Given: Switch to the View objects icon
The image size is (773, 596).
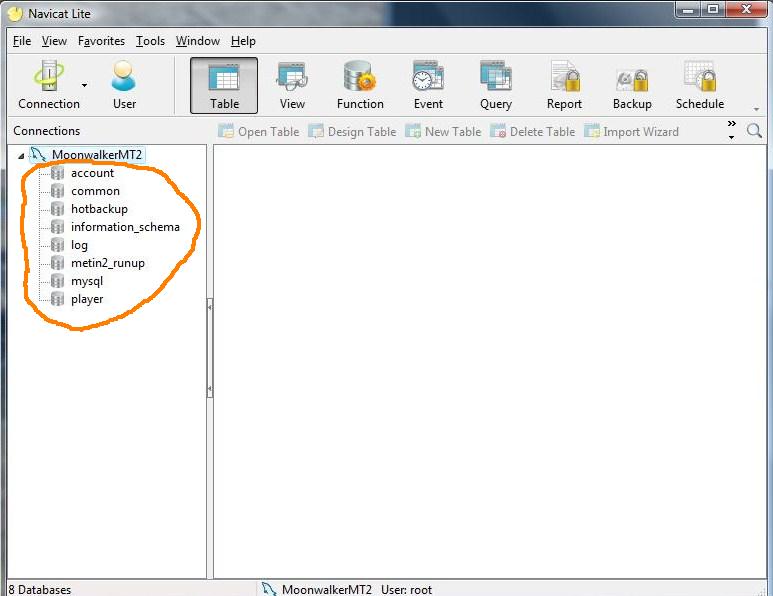Looking at the screenshot, I should (292, 85).
